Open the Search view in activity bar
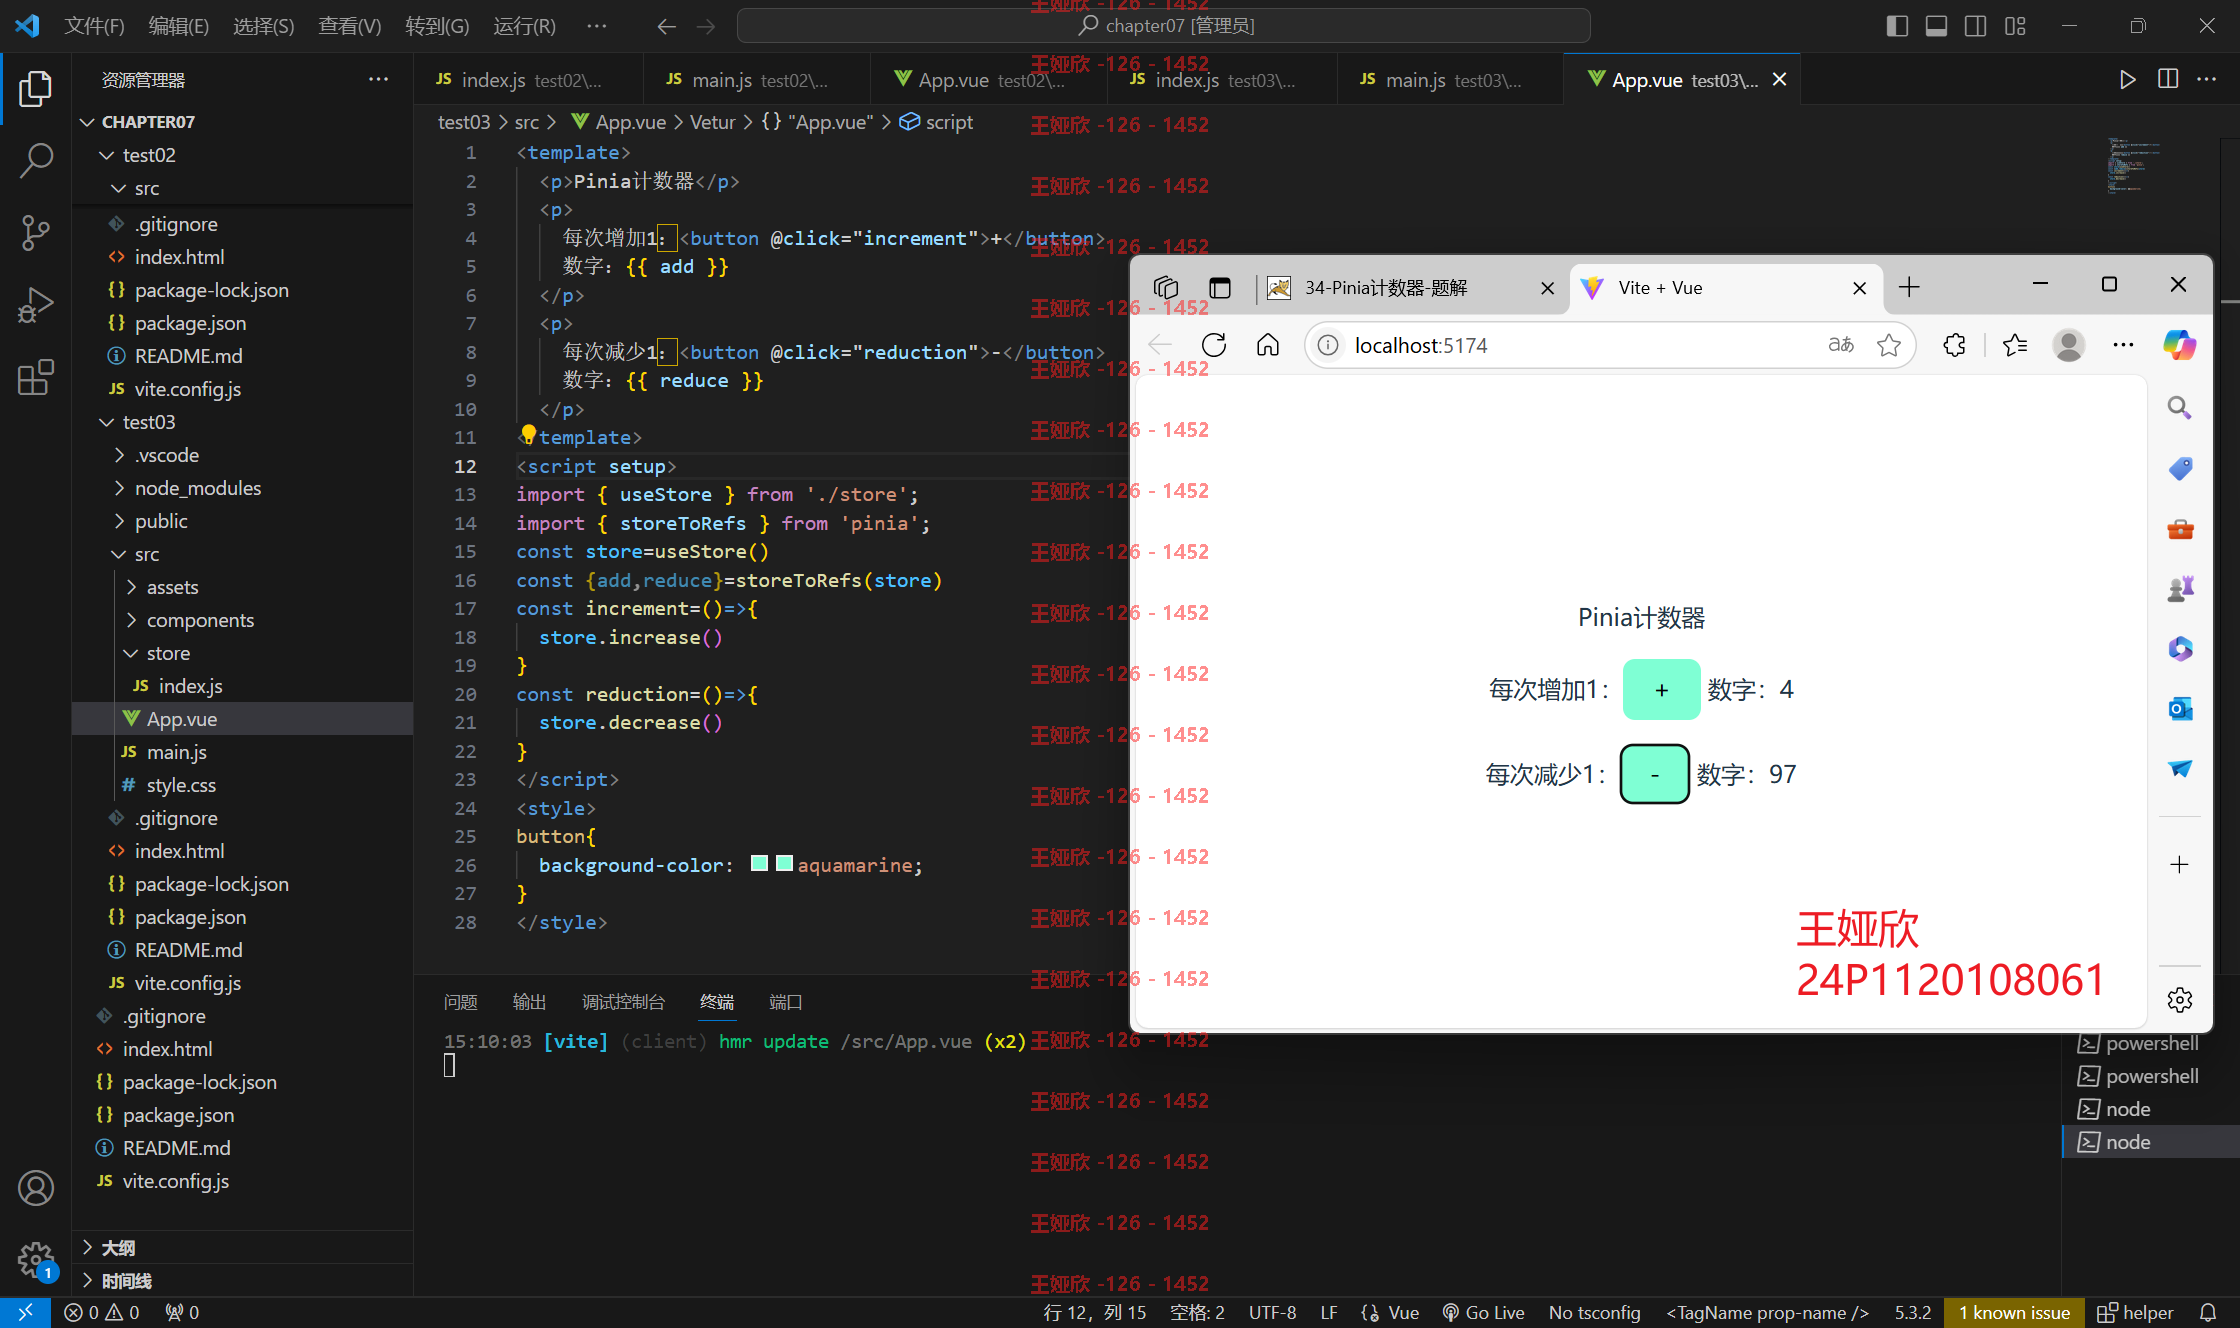 pyautogui.click(x=35, y=160)
